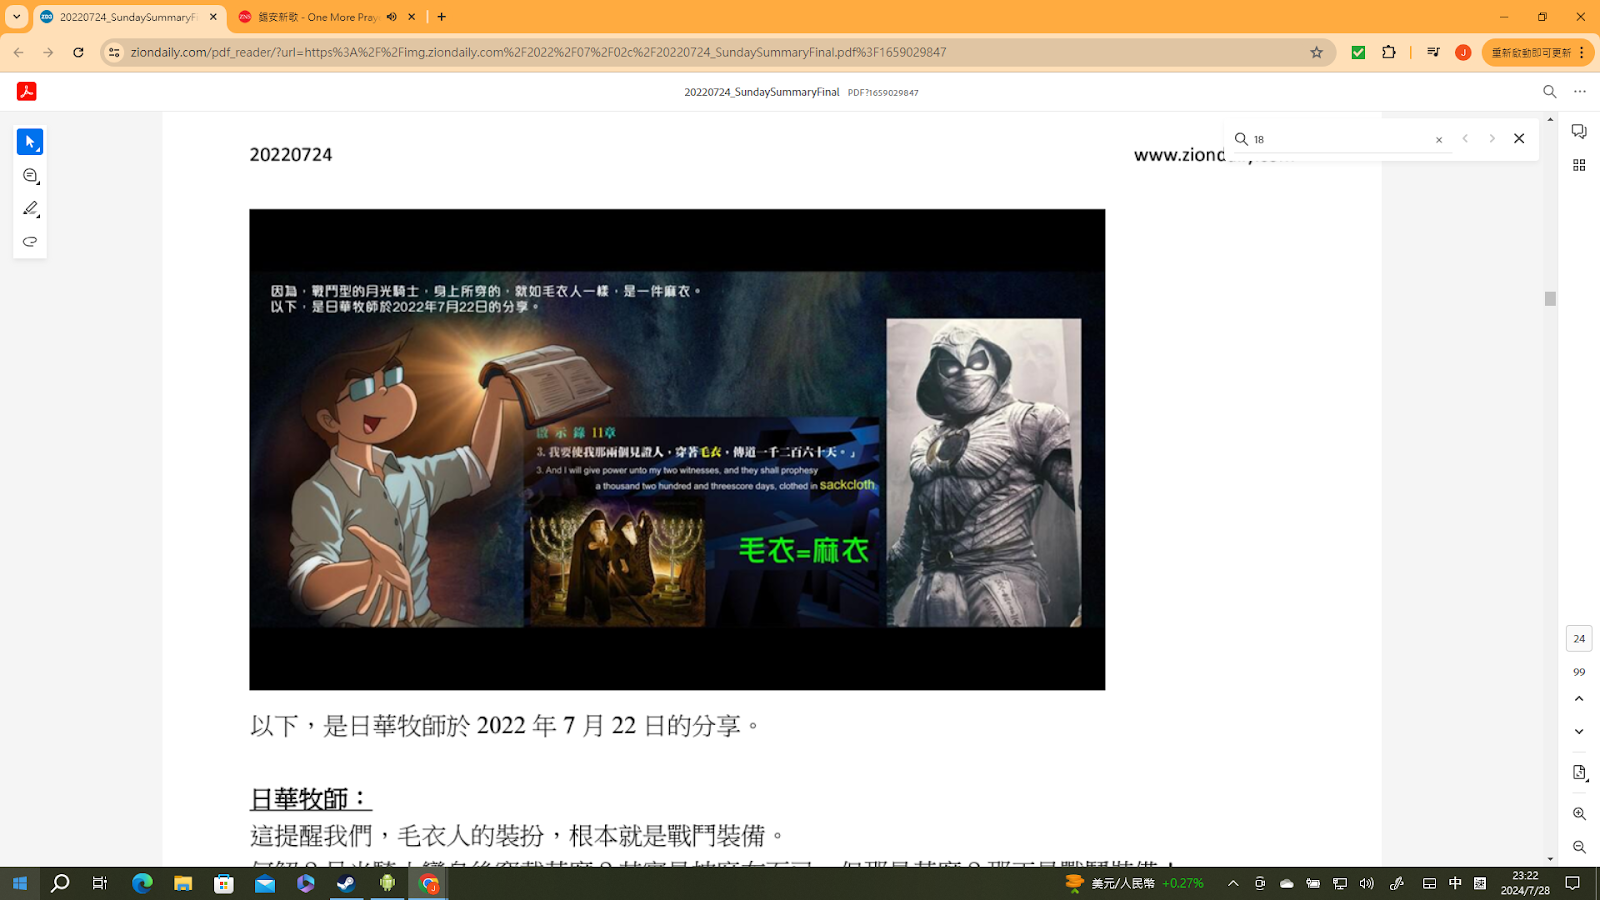This screenshot has width=1600, height=900.
Task: Mute the One More Pray tab audio
Action: coord(392,17)
